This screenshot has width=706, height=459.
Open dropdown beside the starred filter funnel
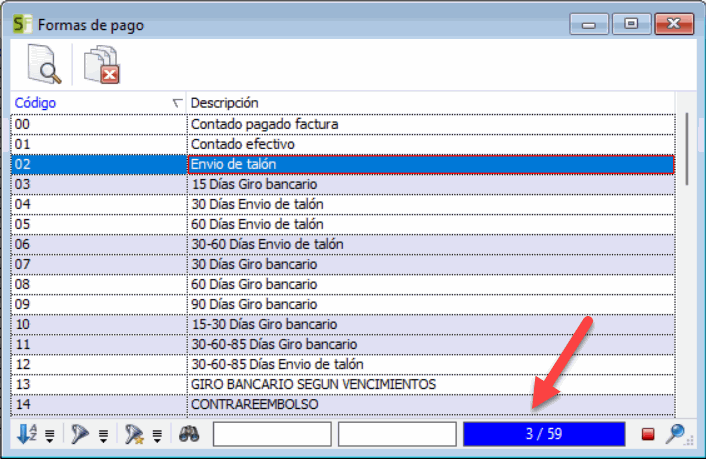pos(157,435)
